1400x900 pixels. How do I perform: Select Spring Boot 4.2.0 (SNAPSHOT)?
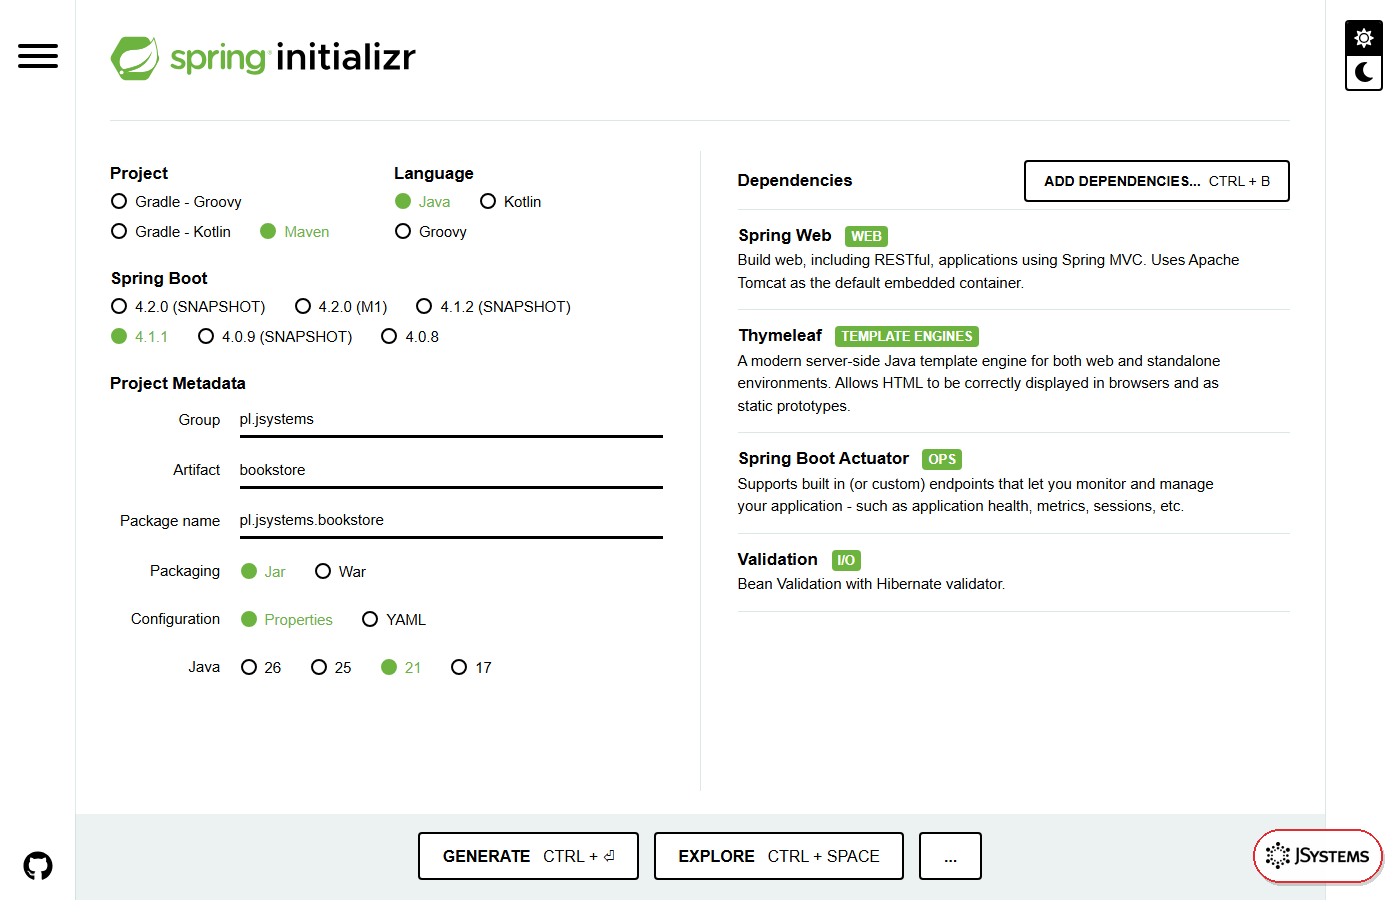click(188, 307)
